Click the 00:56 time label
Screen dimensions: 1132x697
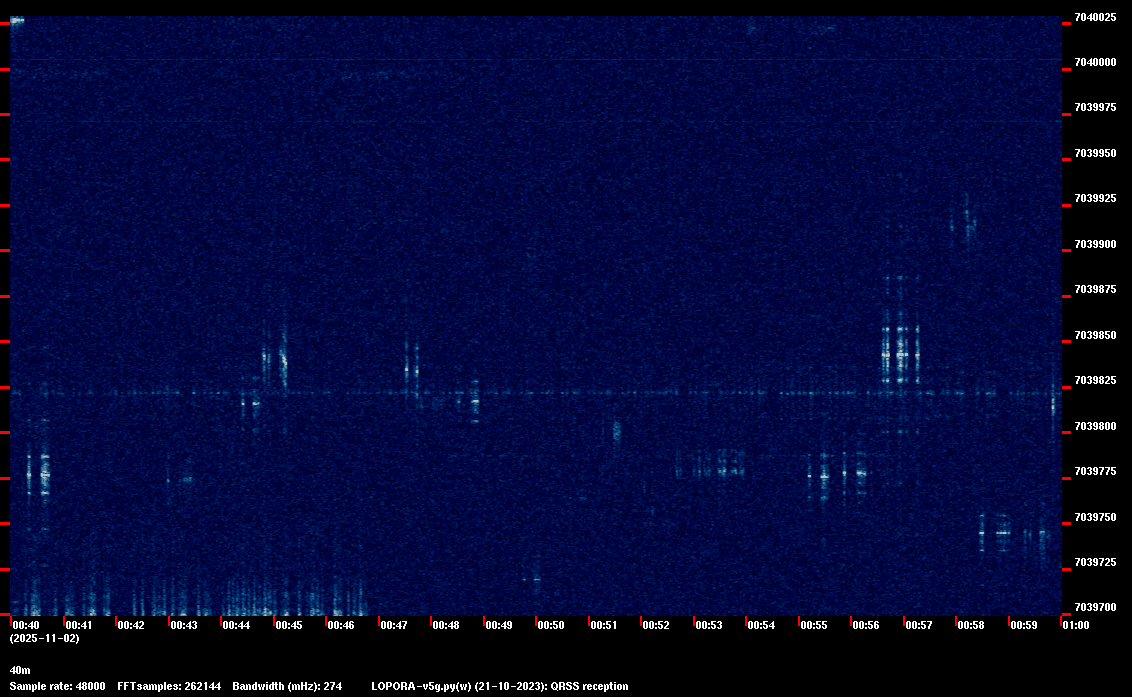click(x=866, y=625)
